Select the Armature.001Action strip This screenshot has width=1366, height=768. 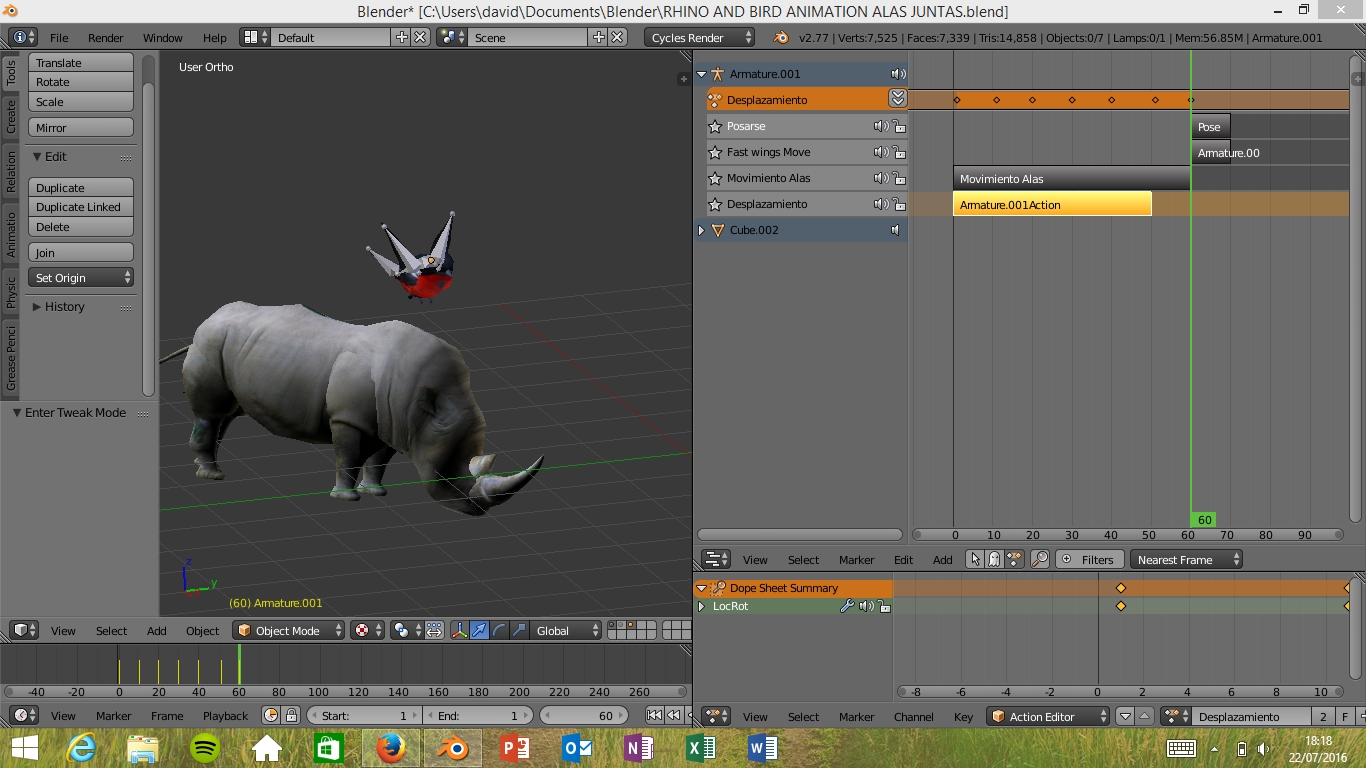pos(1051,204)
